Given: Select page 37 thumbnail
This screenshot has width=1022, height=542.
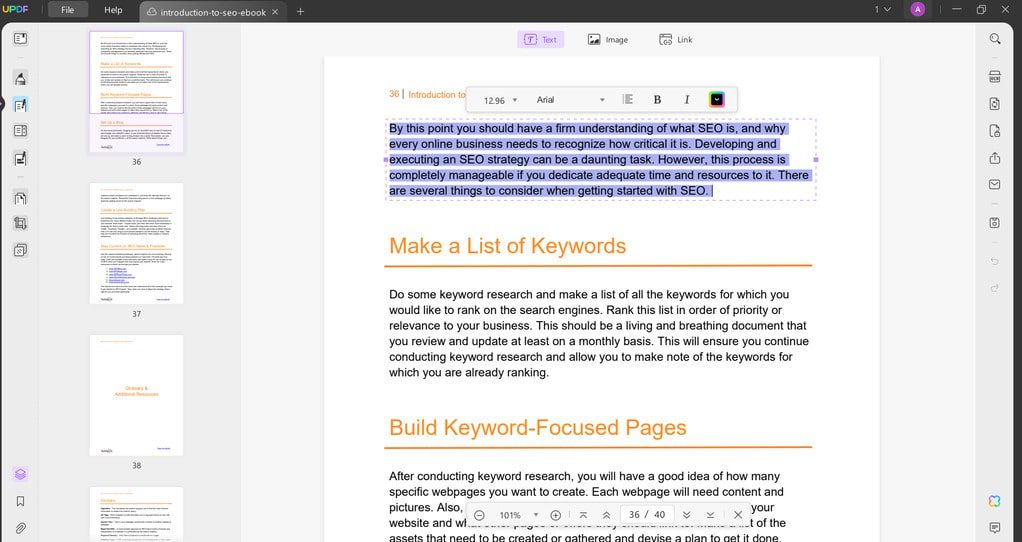Looking at the screenshot, I should 136,243.
